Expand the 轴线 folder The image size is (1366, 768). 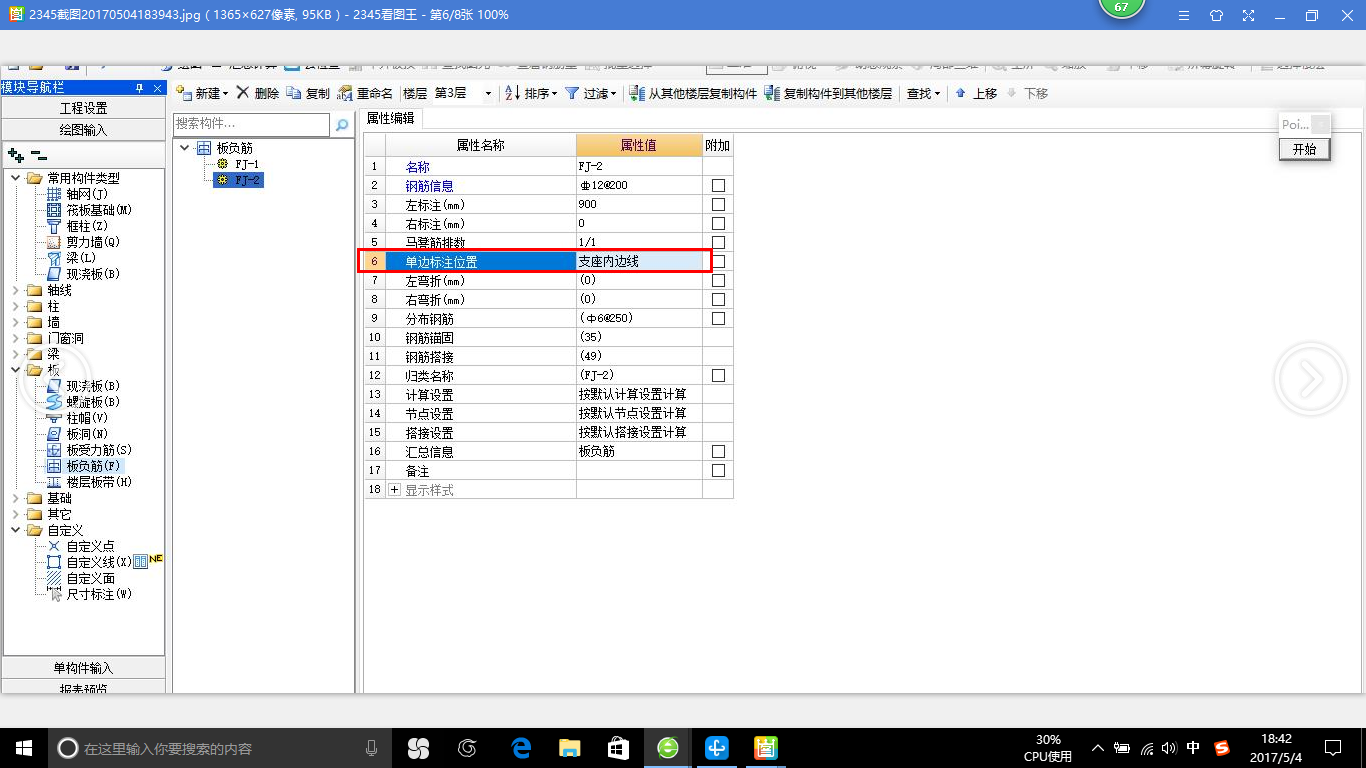[x=16, y=290]
